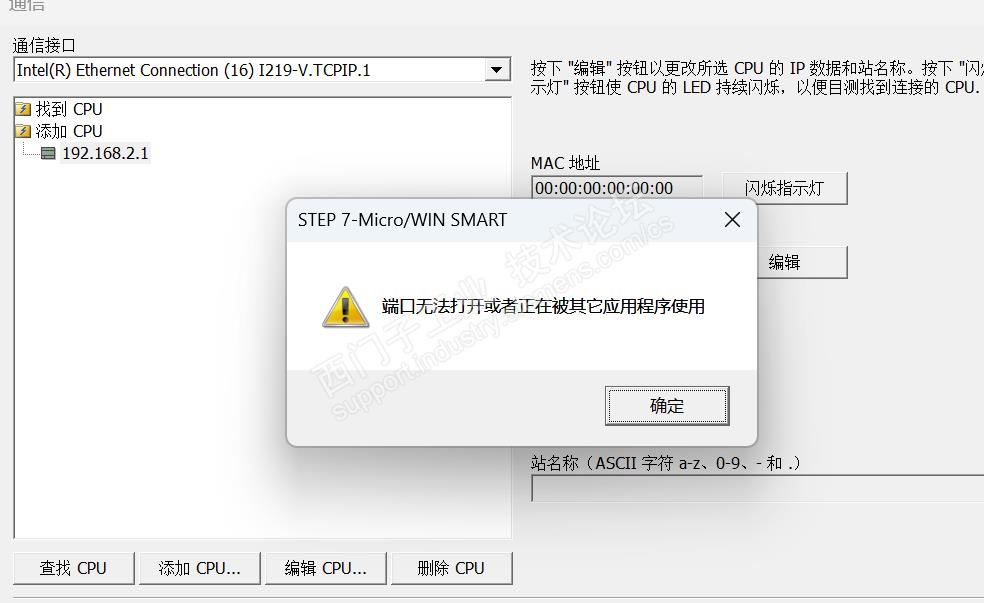Click the 站名称 text field
The height and width of the screenshot is (603, 984).
coord(757,488)
